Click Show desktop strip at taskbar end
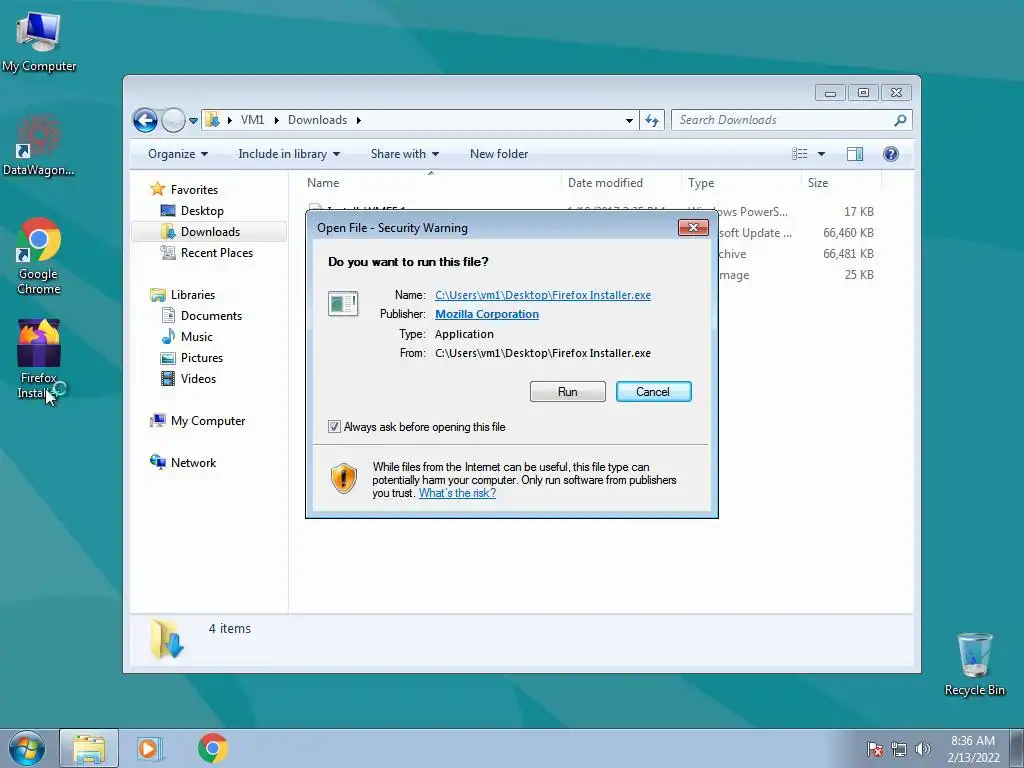The image size is (1024, 768). tap(1017, 748)
